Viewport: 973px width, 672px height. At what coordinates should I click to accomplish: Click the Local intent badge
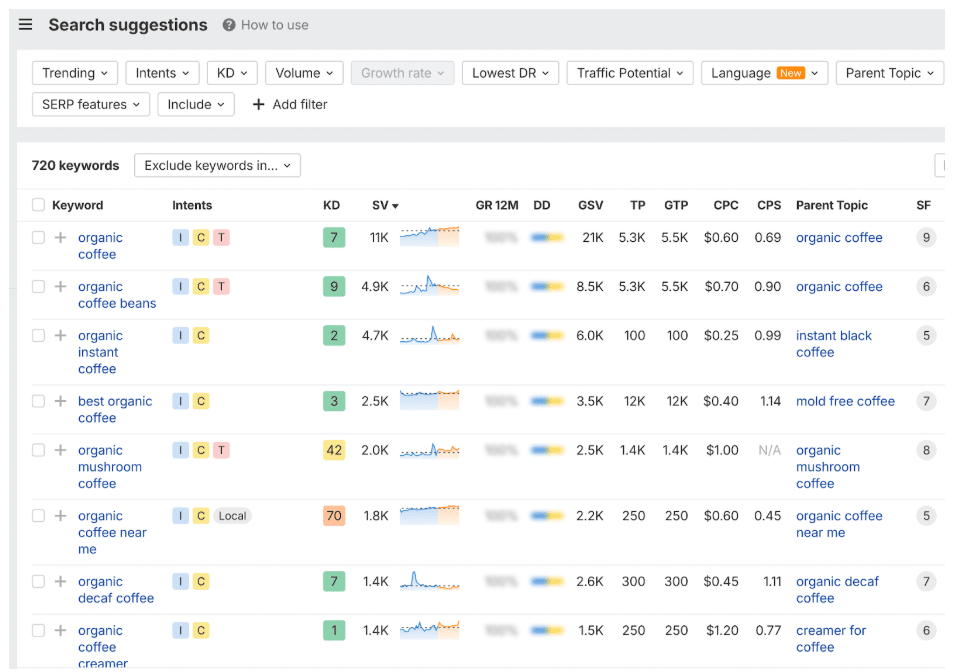pos(233,516)
